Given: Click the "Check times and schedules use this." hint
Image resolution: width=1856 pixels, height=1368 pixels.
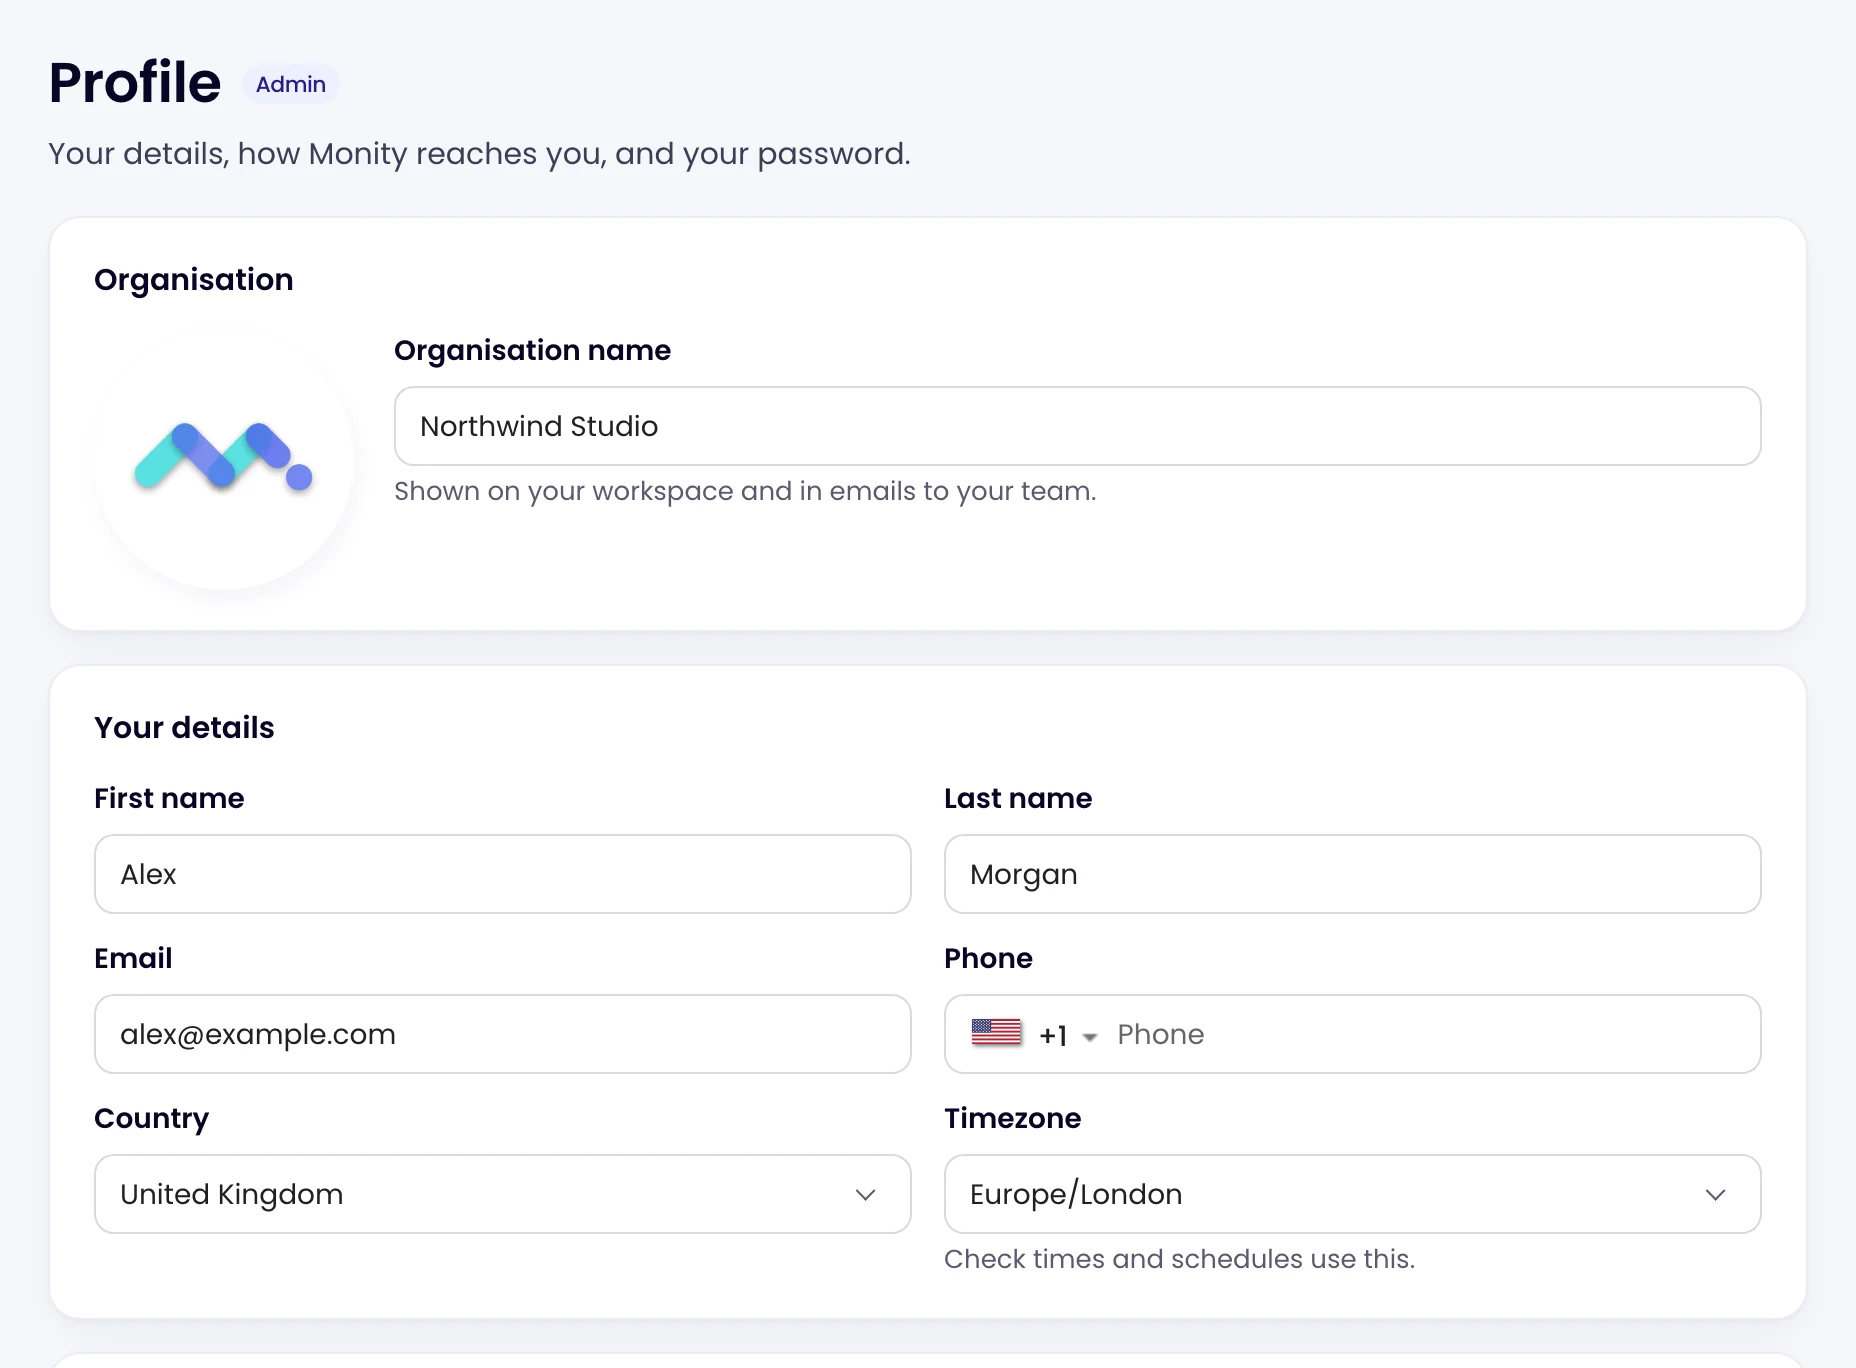Looking at the screenshot, I should click(x=1179, y=1259).
